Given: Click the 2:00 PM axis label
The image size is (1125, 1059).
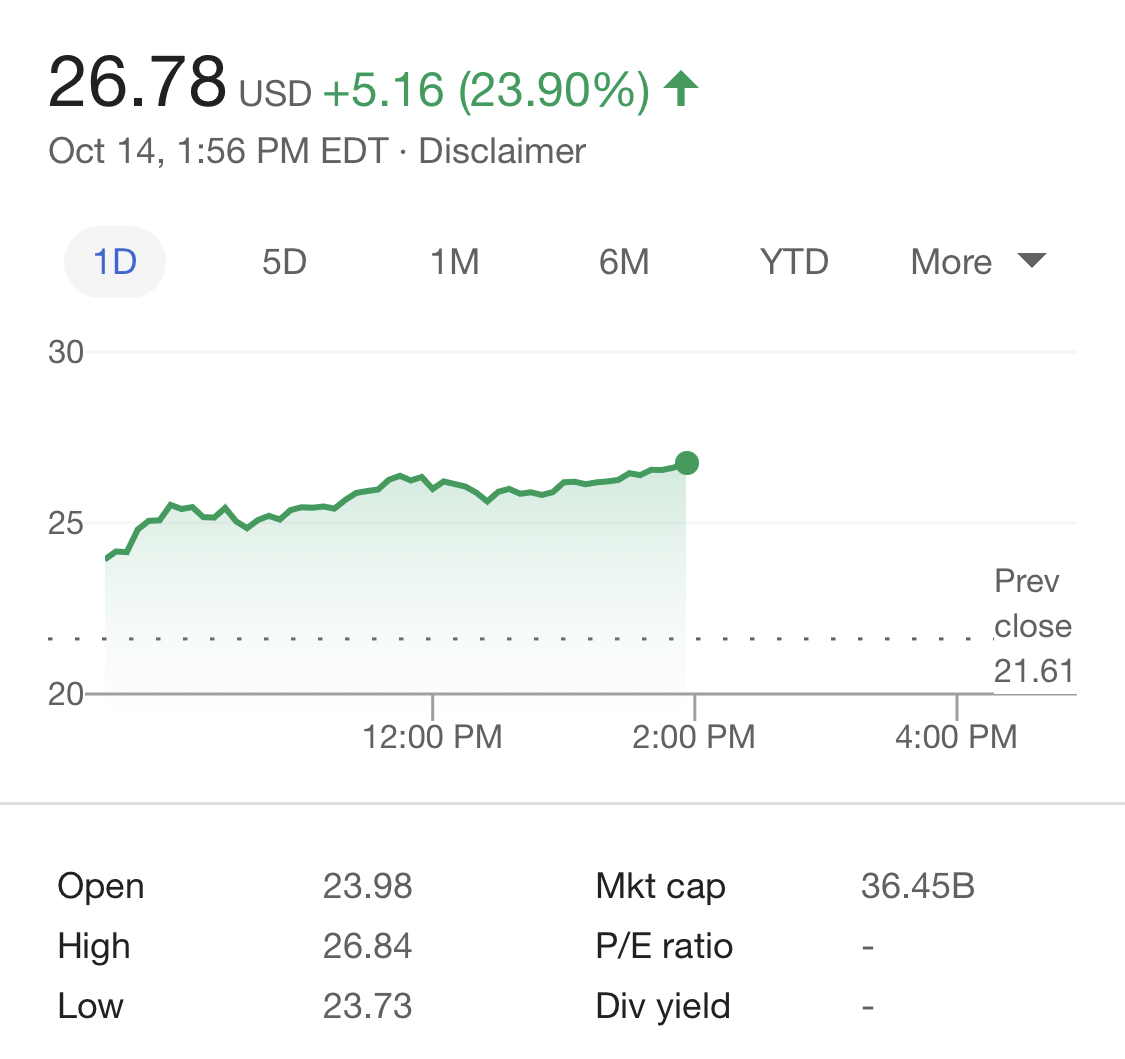Looking at the screenshot, I should tap(694, 738).
